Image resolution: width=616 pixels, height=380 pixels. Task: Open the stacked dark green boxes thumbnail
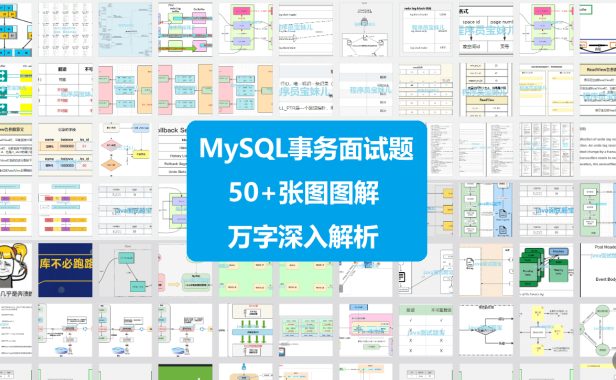pyautogui.click(x=546, y=270)
